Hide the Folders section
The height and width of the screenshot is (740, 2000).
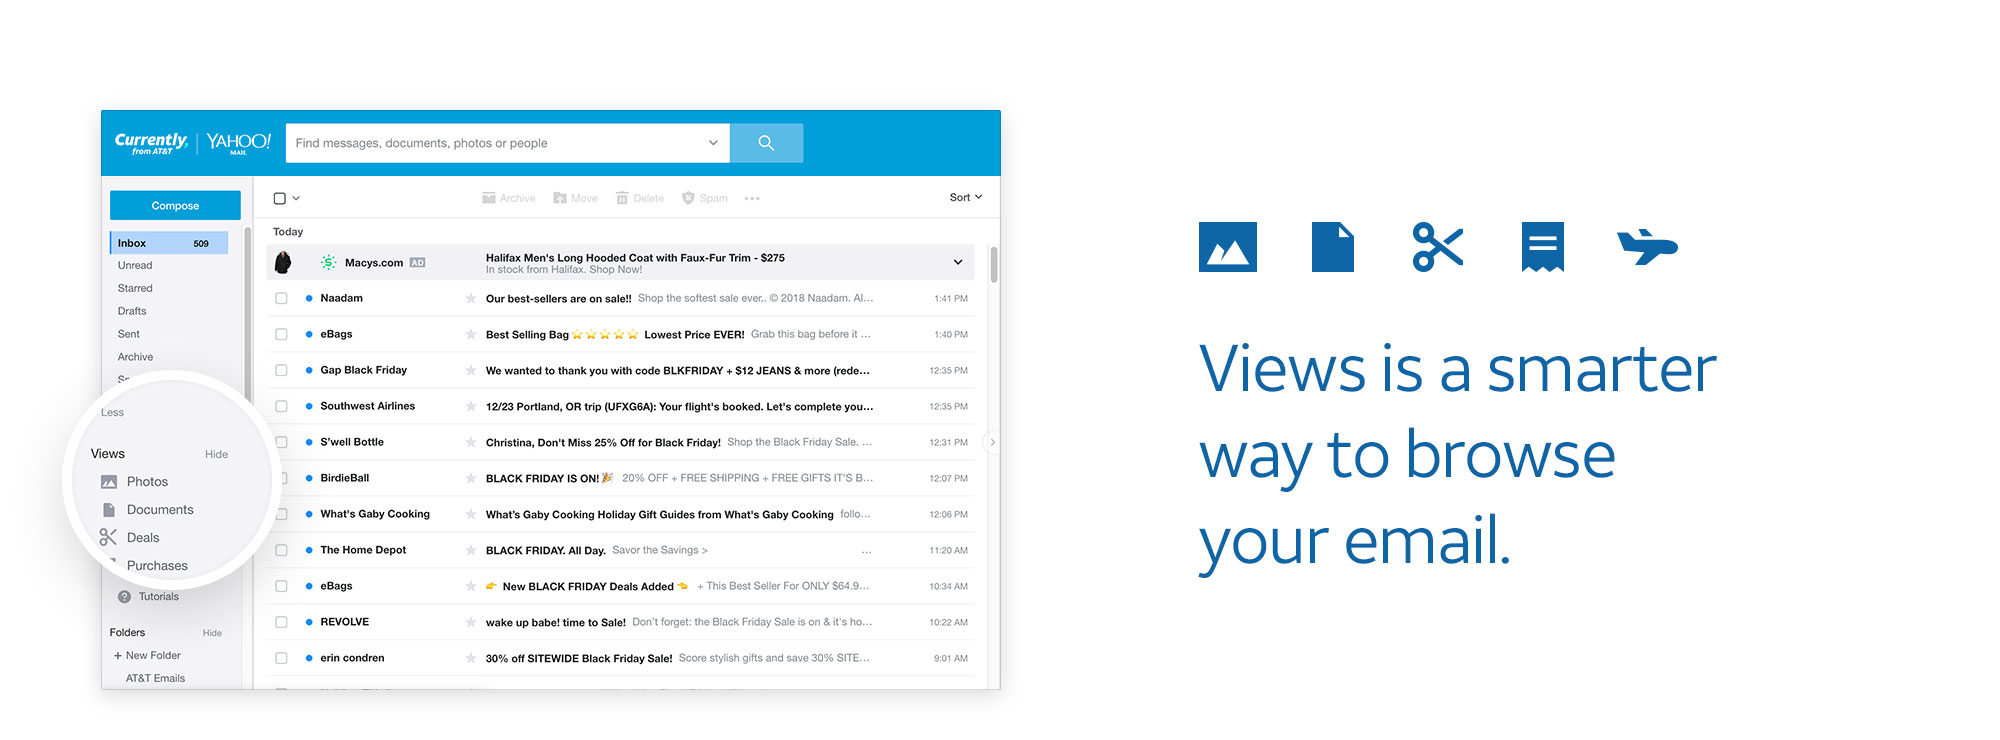point(212,633)
